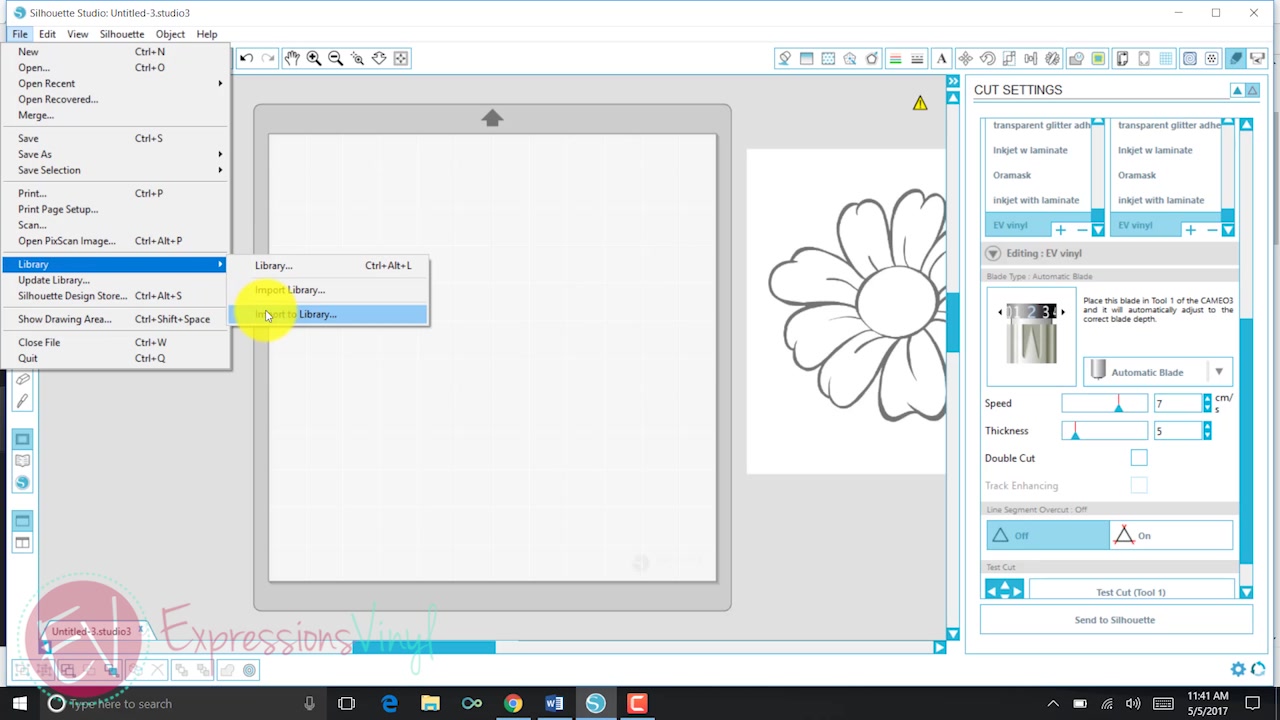Click the Test Cut (Tool 1) button
Screen dimensions: 1280x720
pyautogui.click(x=1130, y=592)
